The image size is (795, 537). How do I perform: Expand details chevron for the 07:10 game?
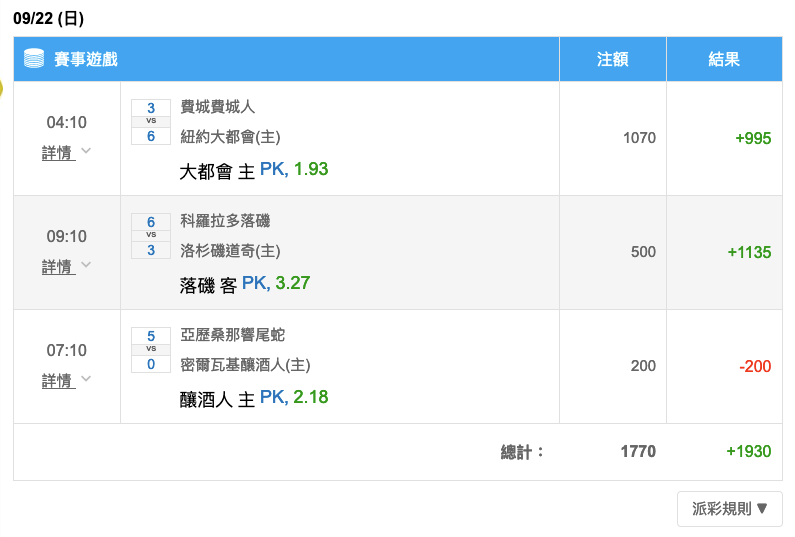[x=86, y=379]
